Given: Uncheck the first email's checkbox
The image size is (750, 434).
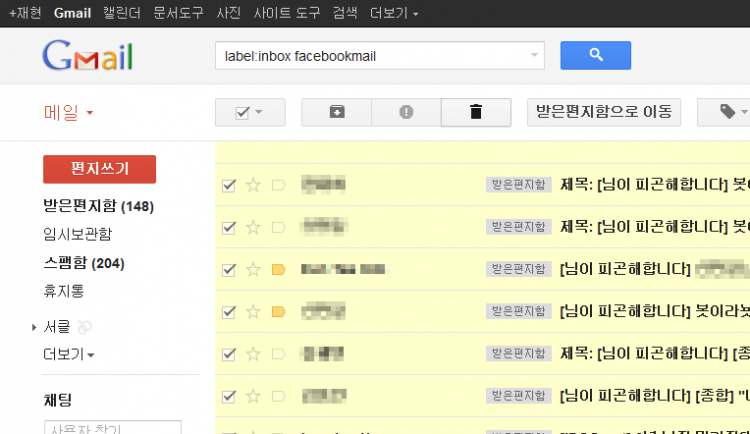Looking at the screenshot, I should 229,185.
